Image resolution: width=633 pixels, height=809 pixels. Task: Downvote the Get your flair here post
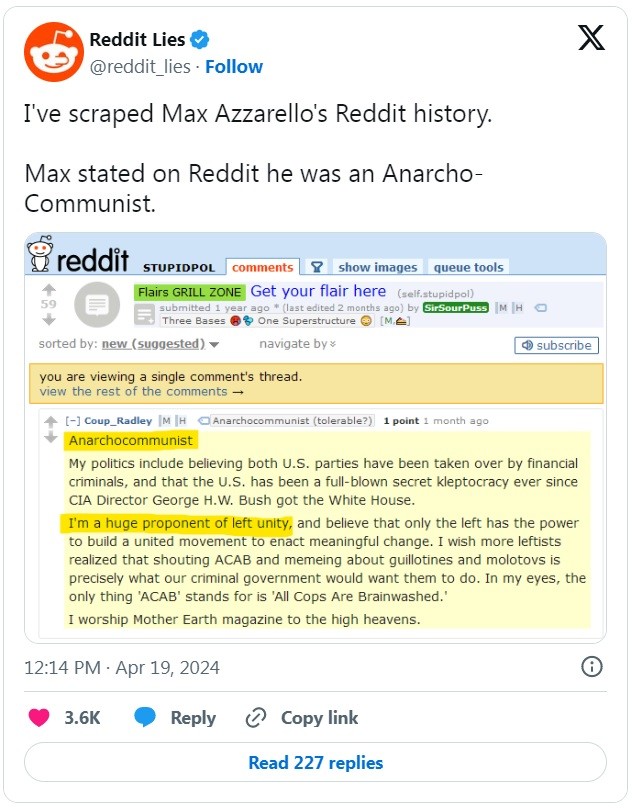(x=48, y=319)
